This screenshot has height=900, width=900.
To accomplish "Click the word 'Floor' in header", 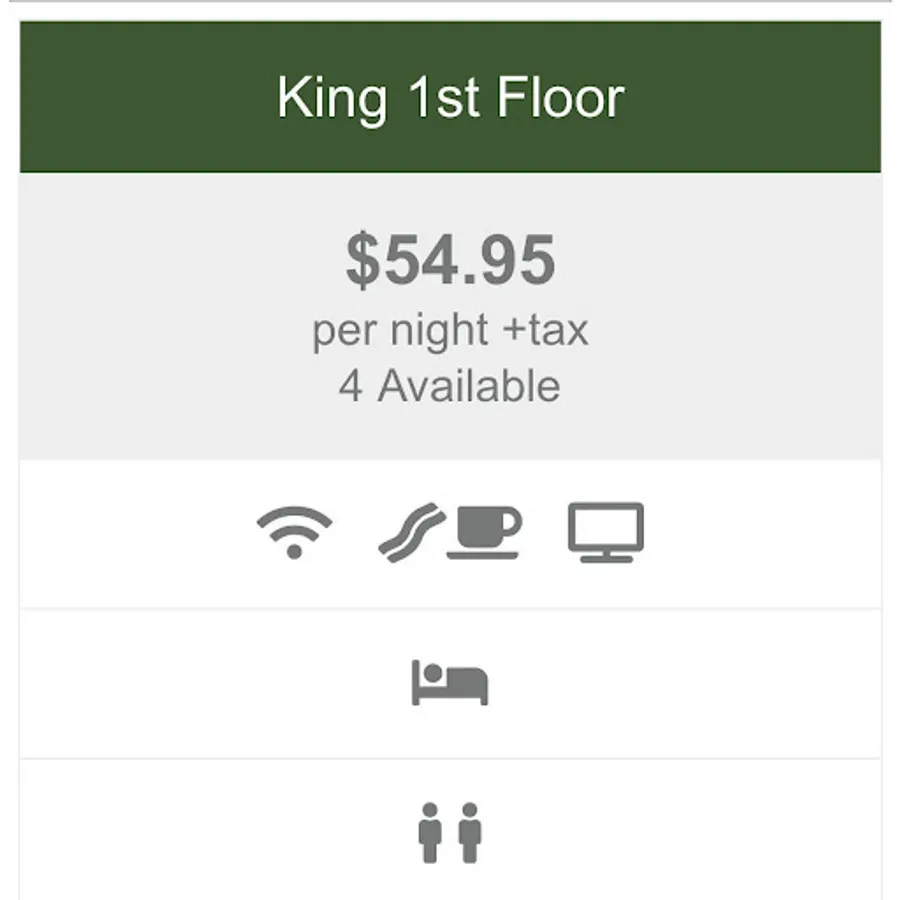I will coord(560,98).
